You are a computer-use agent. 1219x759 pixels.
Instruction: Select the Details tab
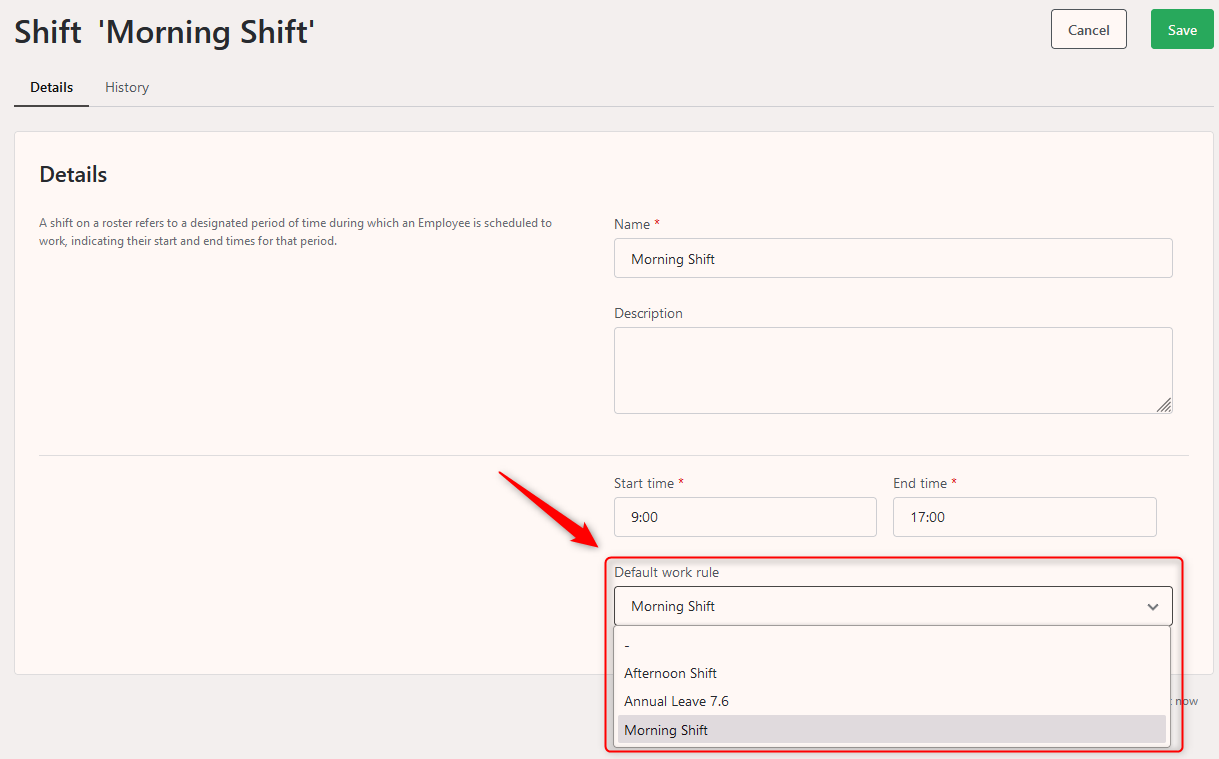(x=52, y=87)
